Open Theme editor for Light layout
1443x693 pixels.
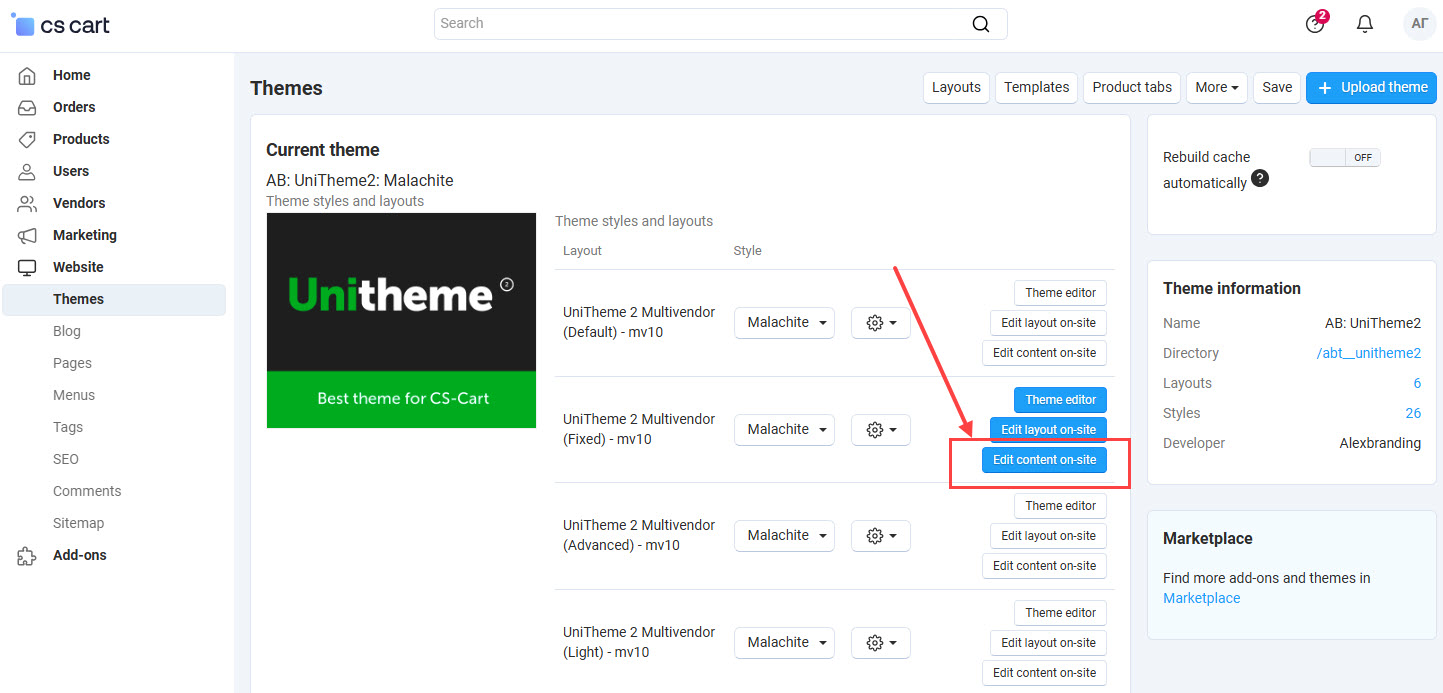pyautogui.click(x=1060, y=613)
